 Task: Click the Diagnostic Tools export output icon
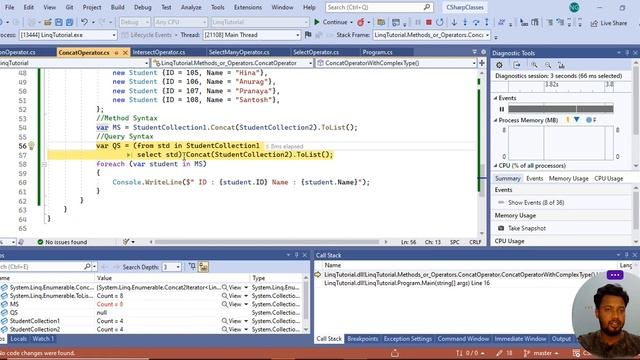517,65
